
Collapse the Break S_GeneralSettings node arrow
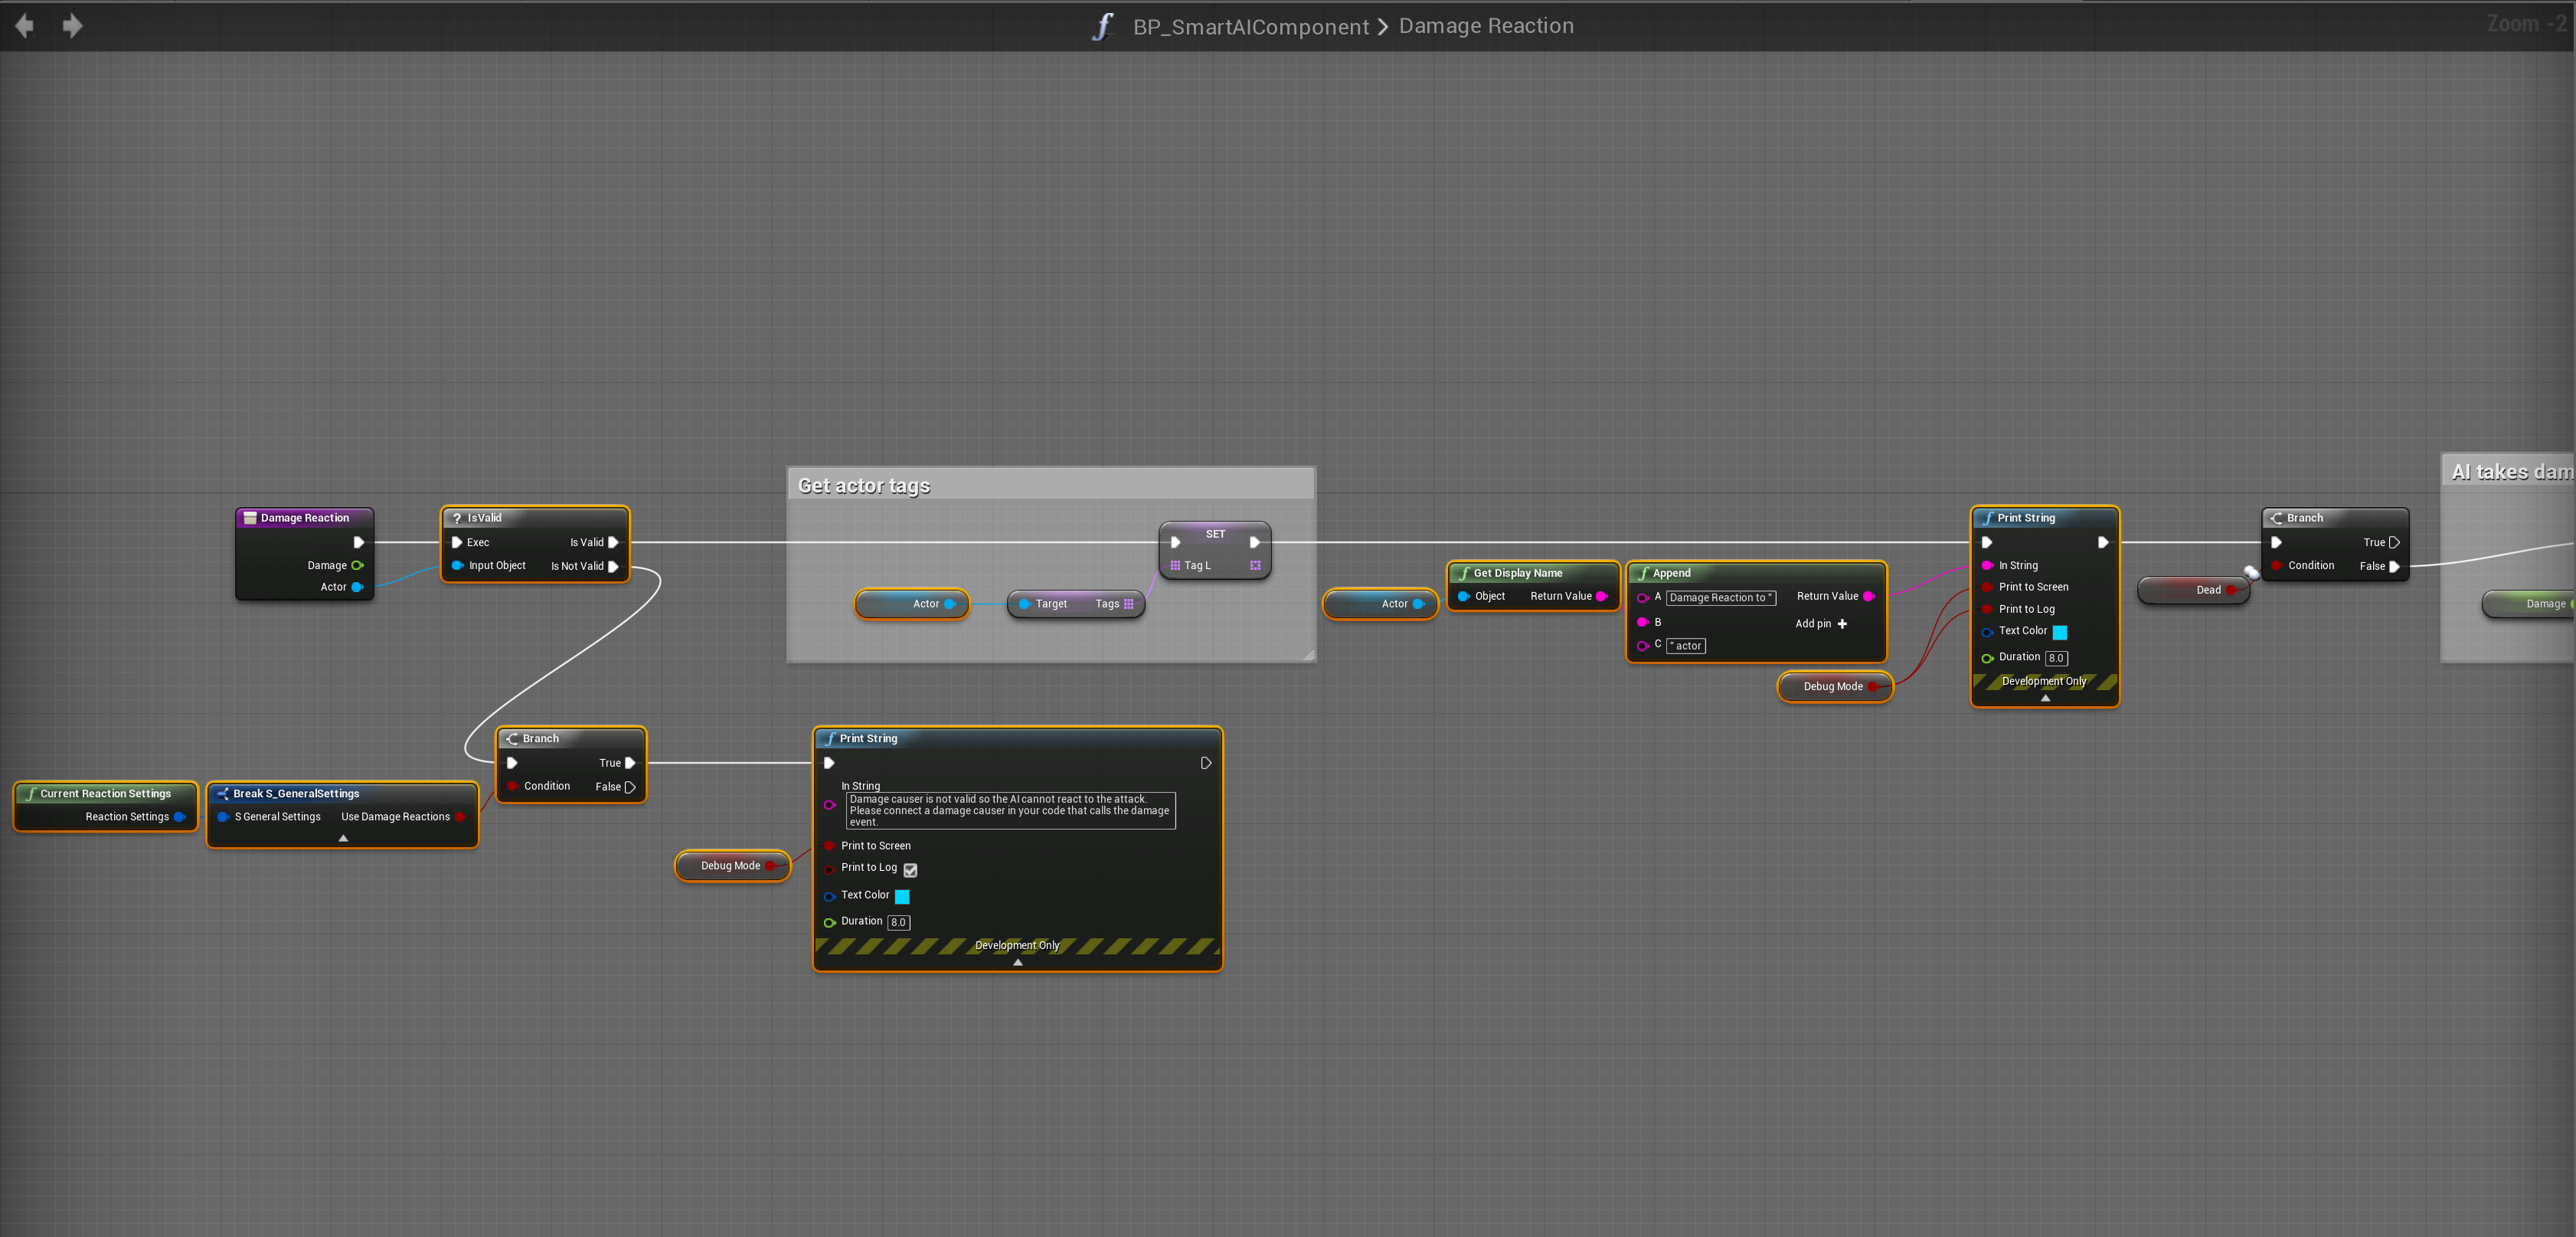pyautogui.click(x=343, y=838)
